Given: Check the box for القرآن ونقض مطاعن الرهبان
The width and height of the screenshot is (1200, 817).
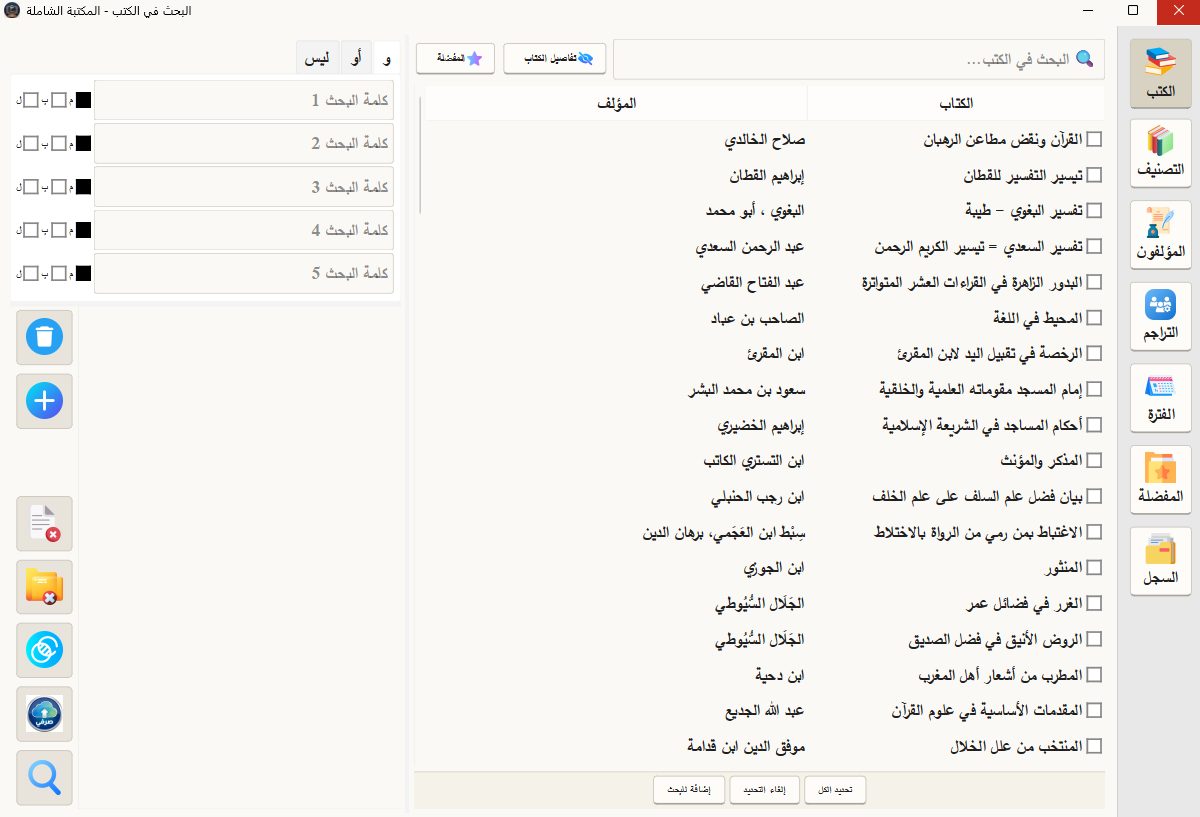Looking at the screenshot, I should 1094,139.
